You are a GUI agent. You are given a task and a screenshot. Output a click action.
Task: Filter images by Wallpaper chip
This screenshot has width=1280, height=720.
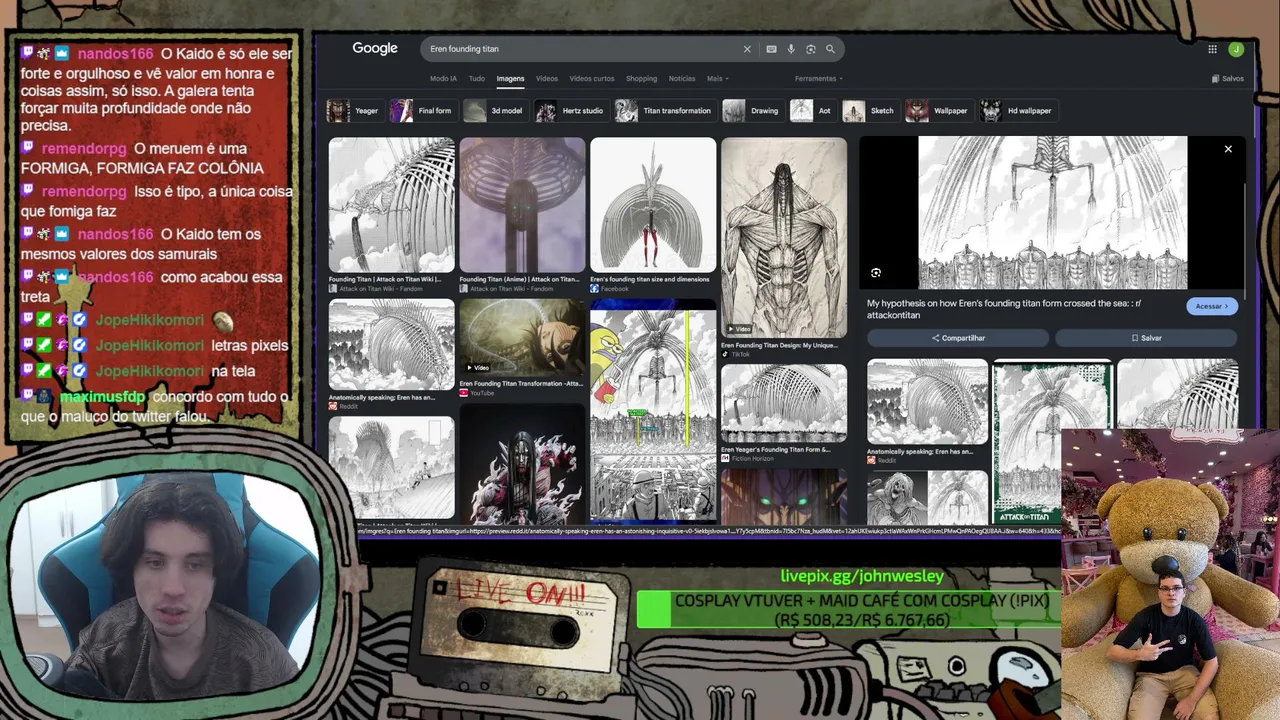click(x=938, y=111)
